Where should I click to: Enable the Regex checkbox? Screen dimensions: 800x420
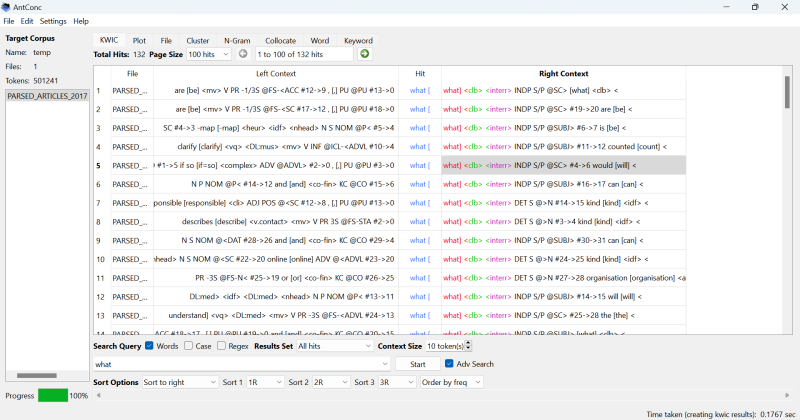tap(222, 346)
